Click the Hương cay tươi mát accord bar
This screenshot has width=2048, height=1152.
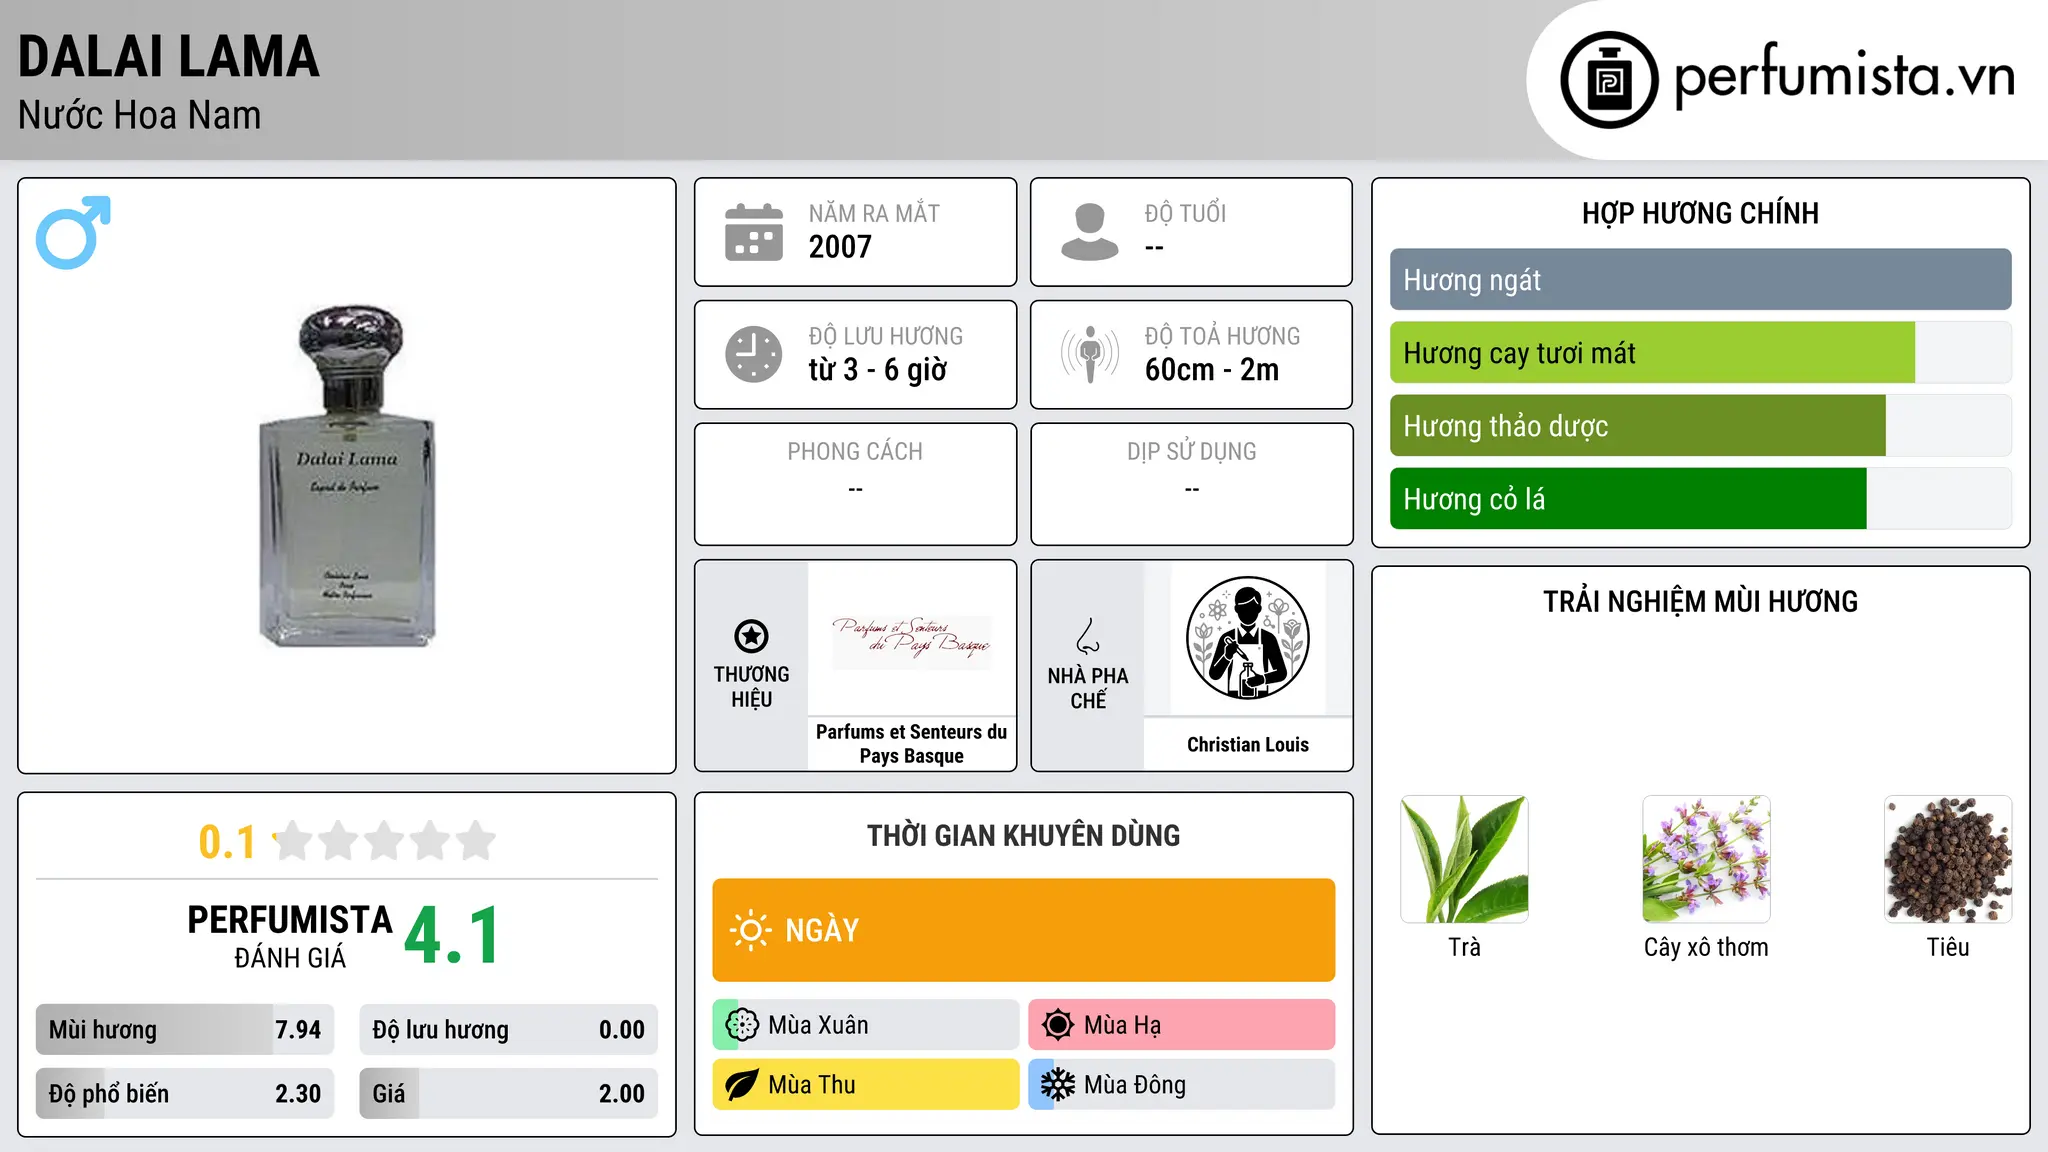click(x=1701, y=353)
